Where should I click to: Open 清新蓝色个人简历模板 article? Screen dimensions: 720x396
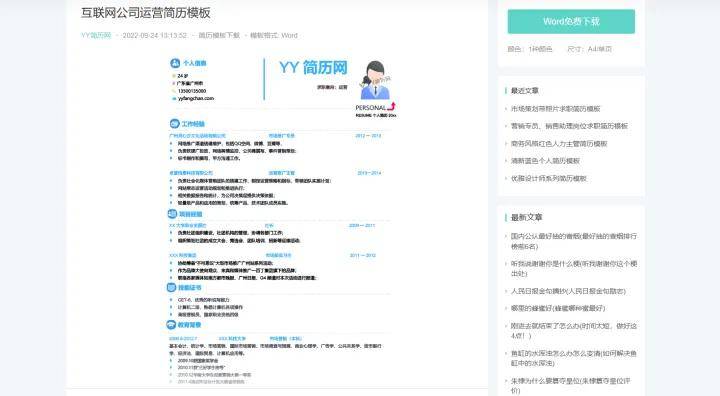coord(546,161)
